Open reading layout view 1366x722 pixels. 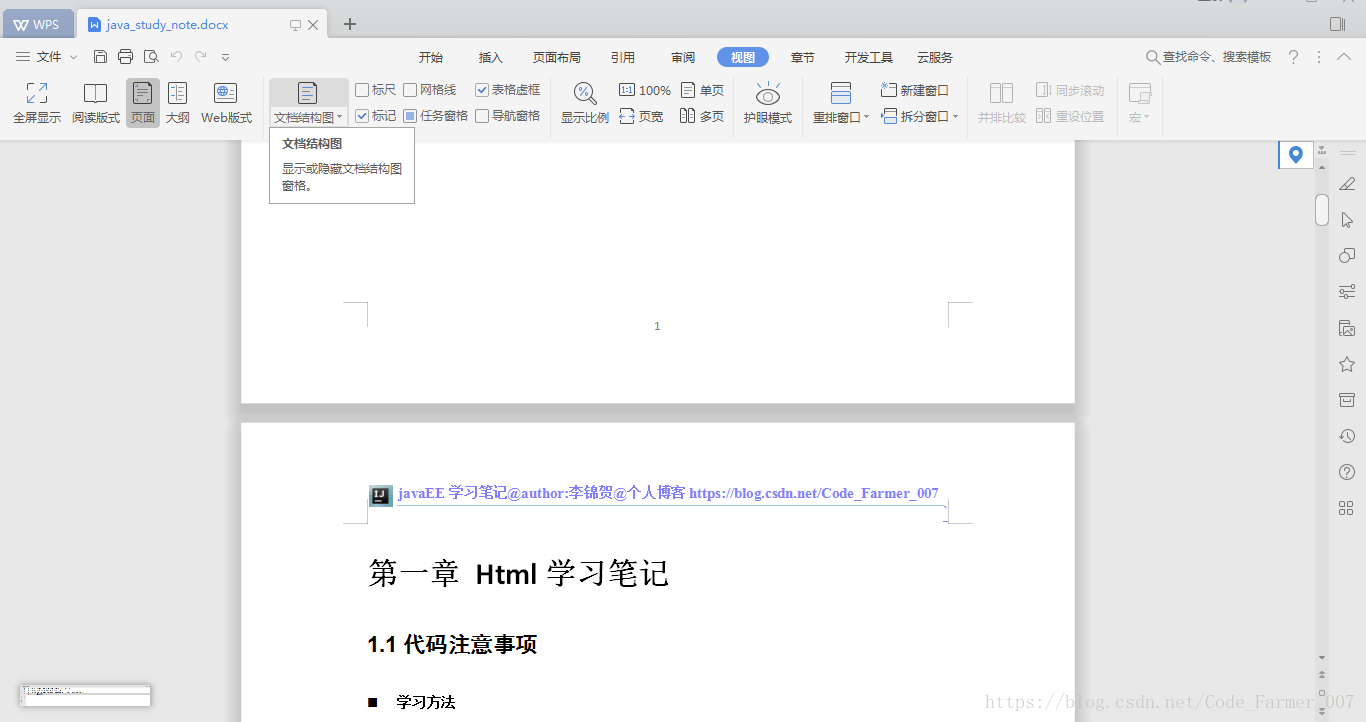pyautogui.click(x=95, y=104)
